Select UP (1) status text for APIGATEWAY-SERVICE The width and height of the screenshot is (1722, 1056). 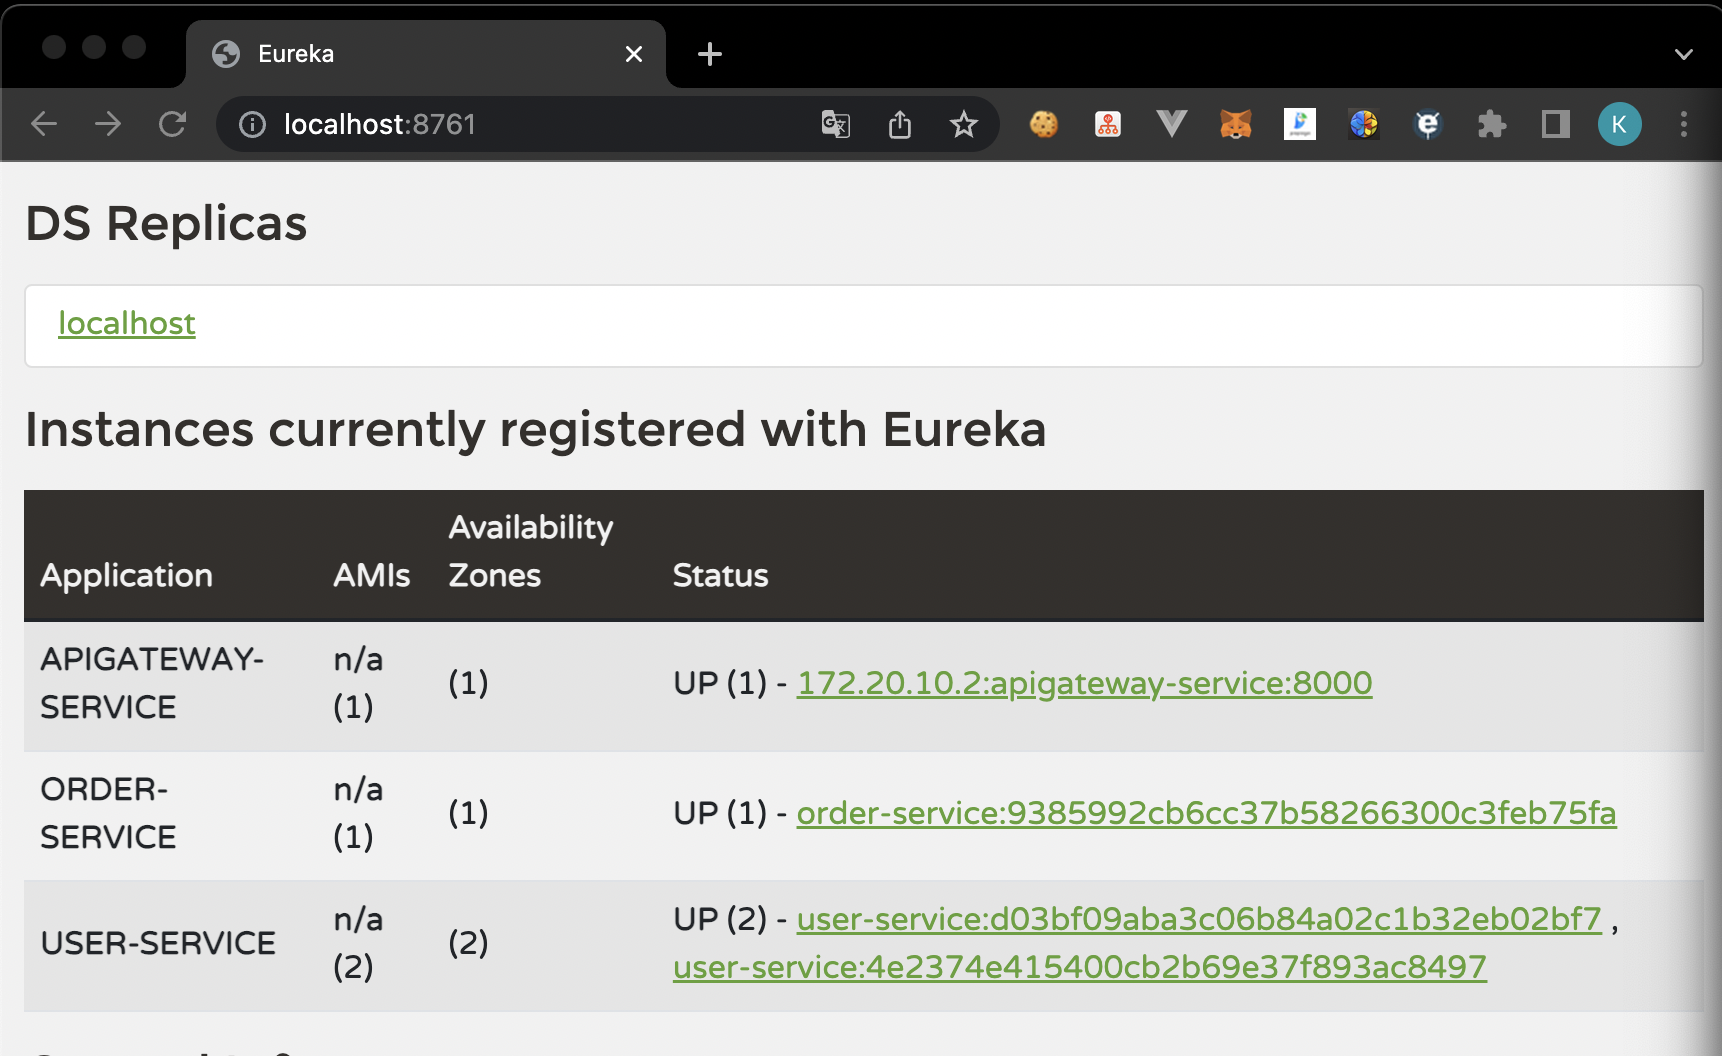pyautogui.click(x=720, y=683)
